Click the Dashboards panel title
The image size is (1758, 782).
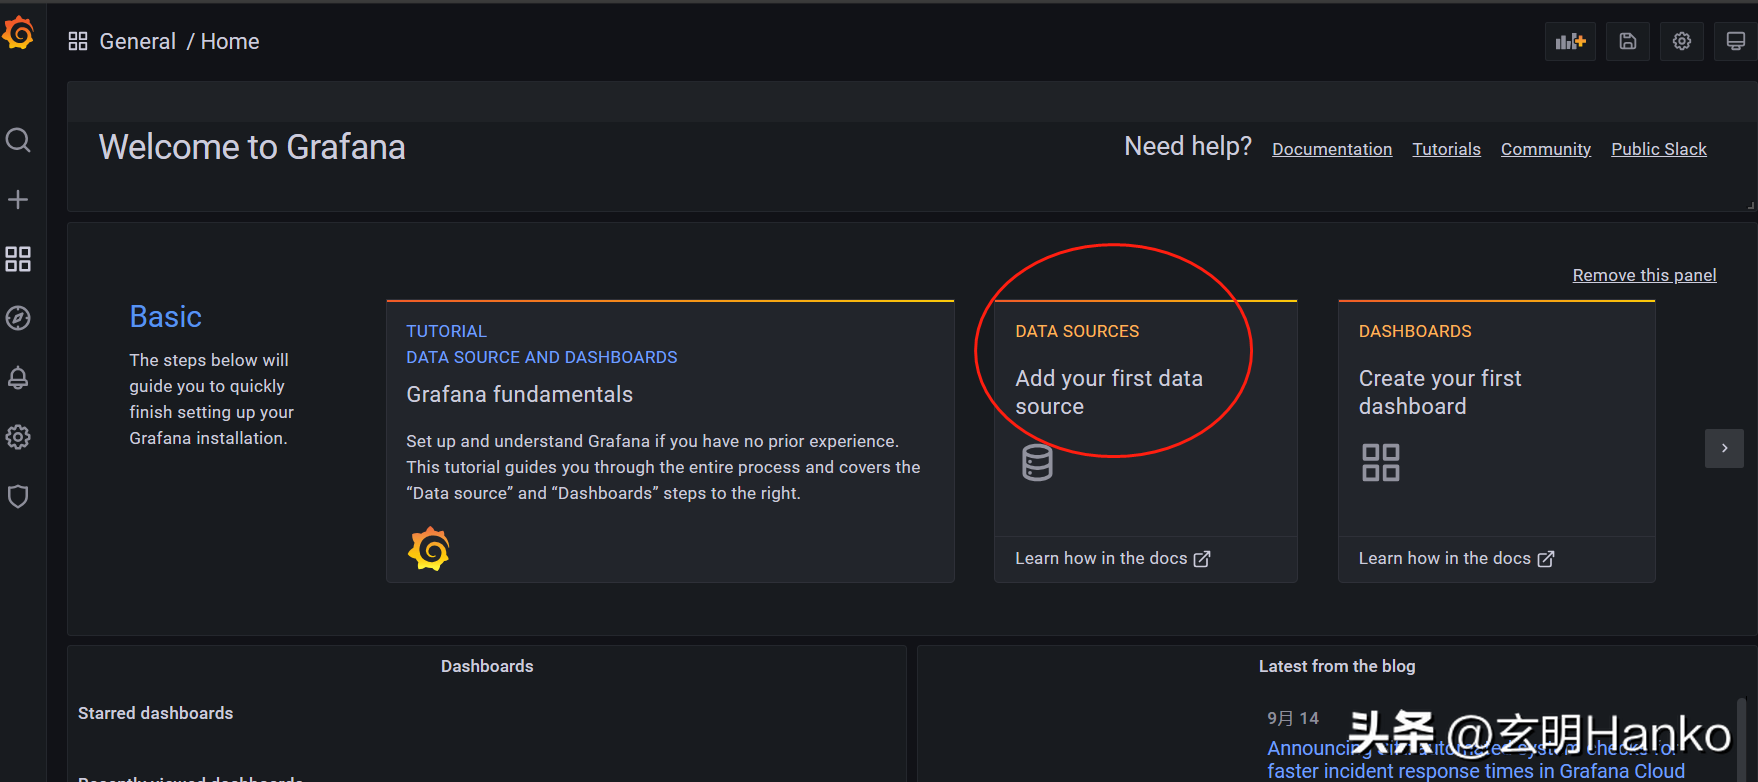pos(487,666)
